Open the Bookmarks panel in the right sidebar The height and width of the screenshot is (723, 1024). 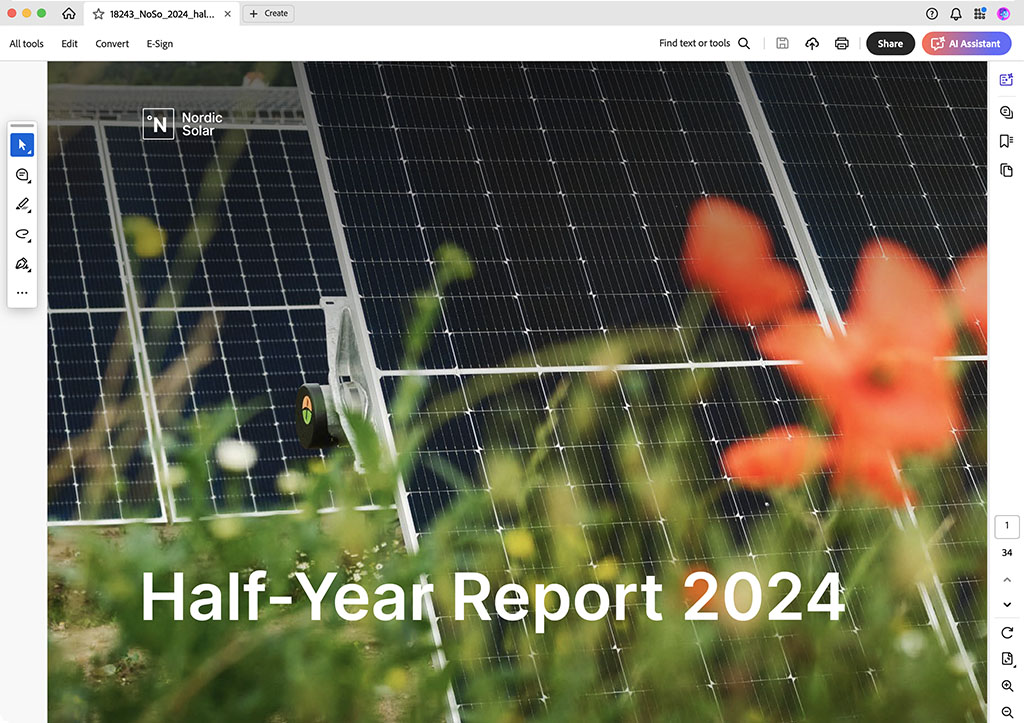(x=1006, y=142)
